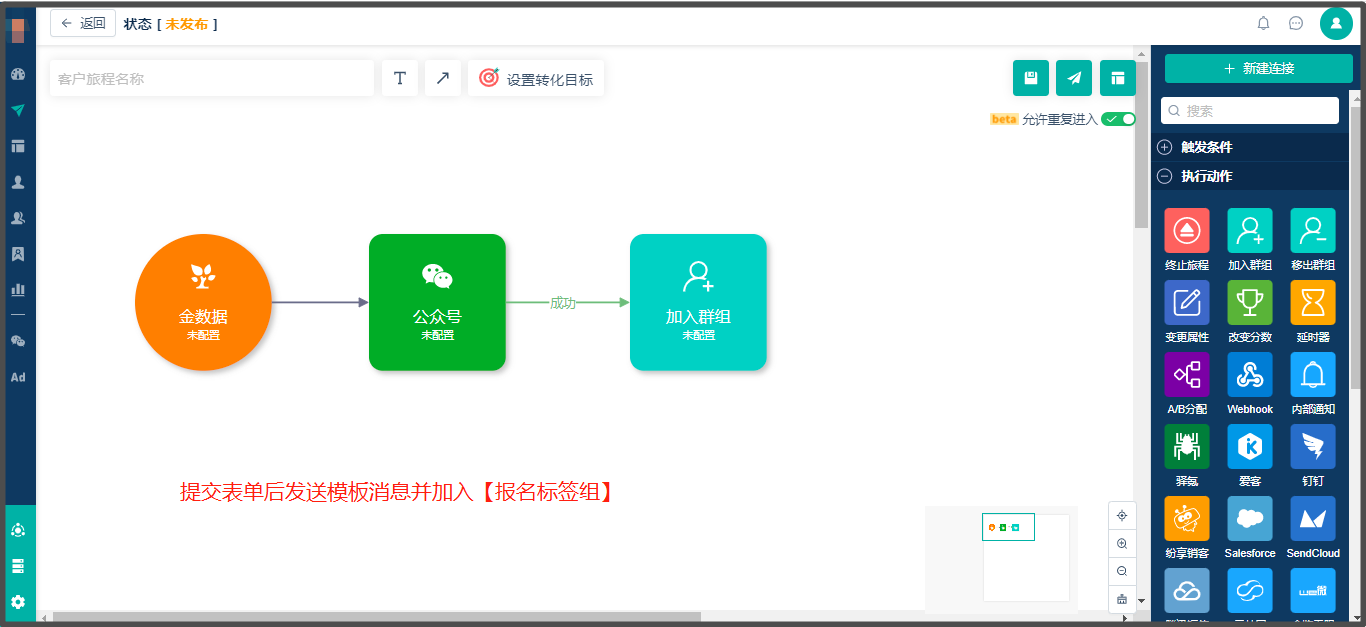1366x627 pixels.
Task: Select the 加入群组 action in the panel
Action: pos(1250,231)
